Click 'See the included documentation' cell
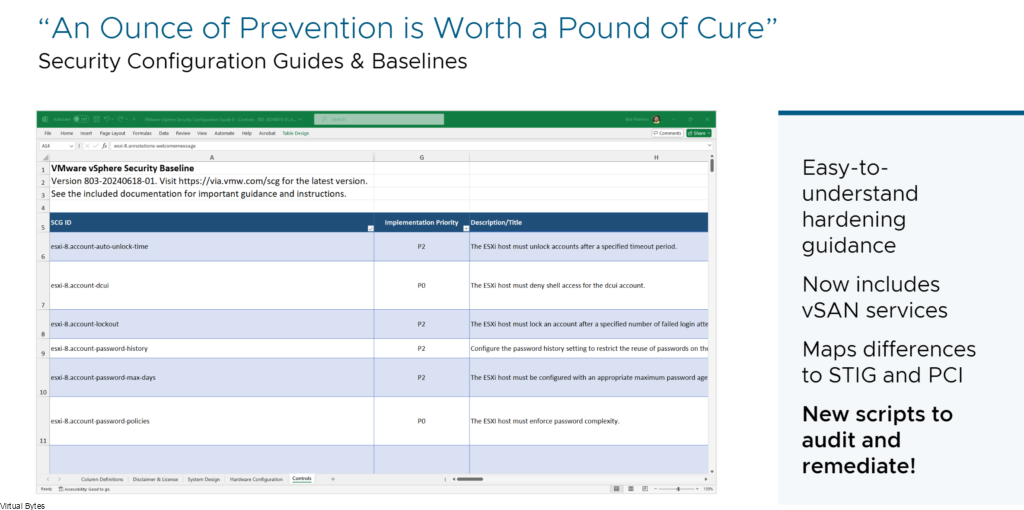This screenshot has width=1024, height=510. coord(212,194)
